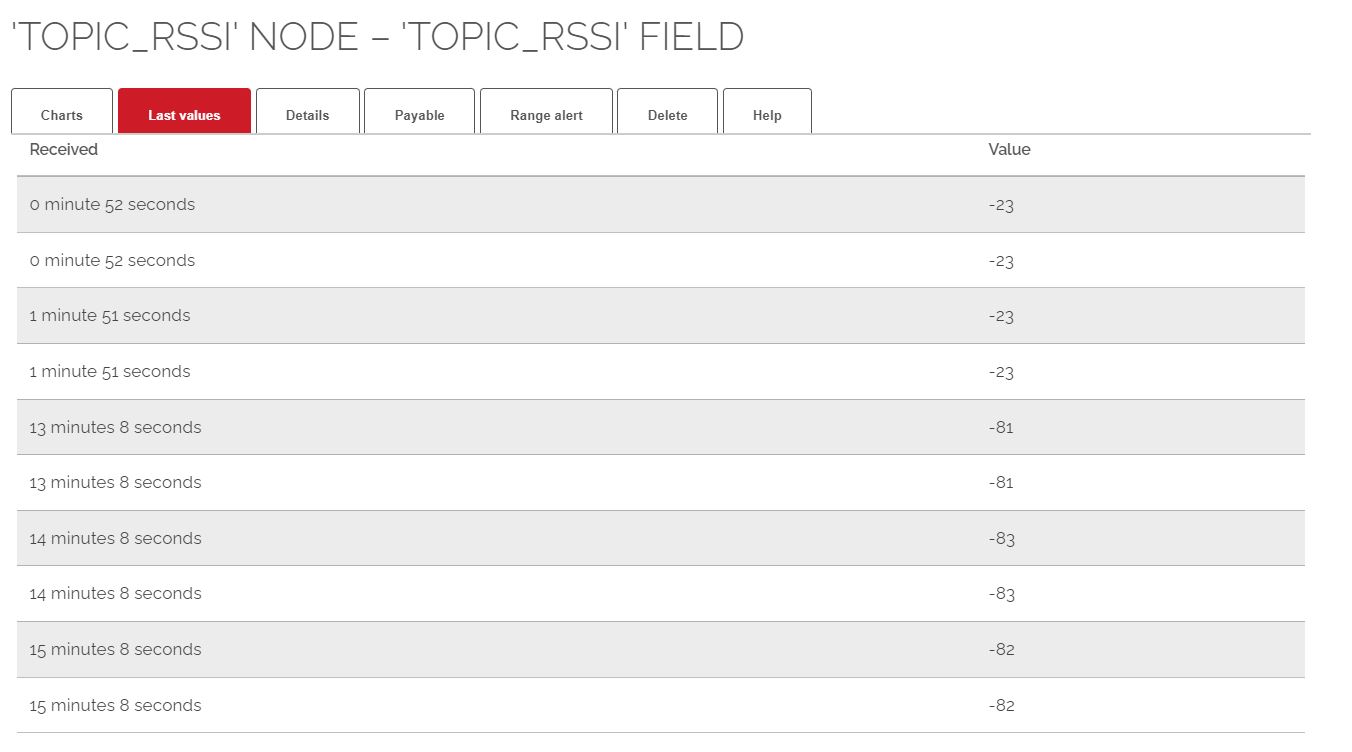
Task: Switch to the Details tab
Action: coord(307,115)
